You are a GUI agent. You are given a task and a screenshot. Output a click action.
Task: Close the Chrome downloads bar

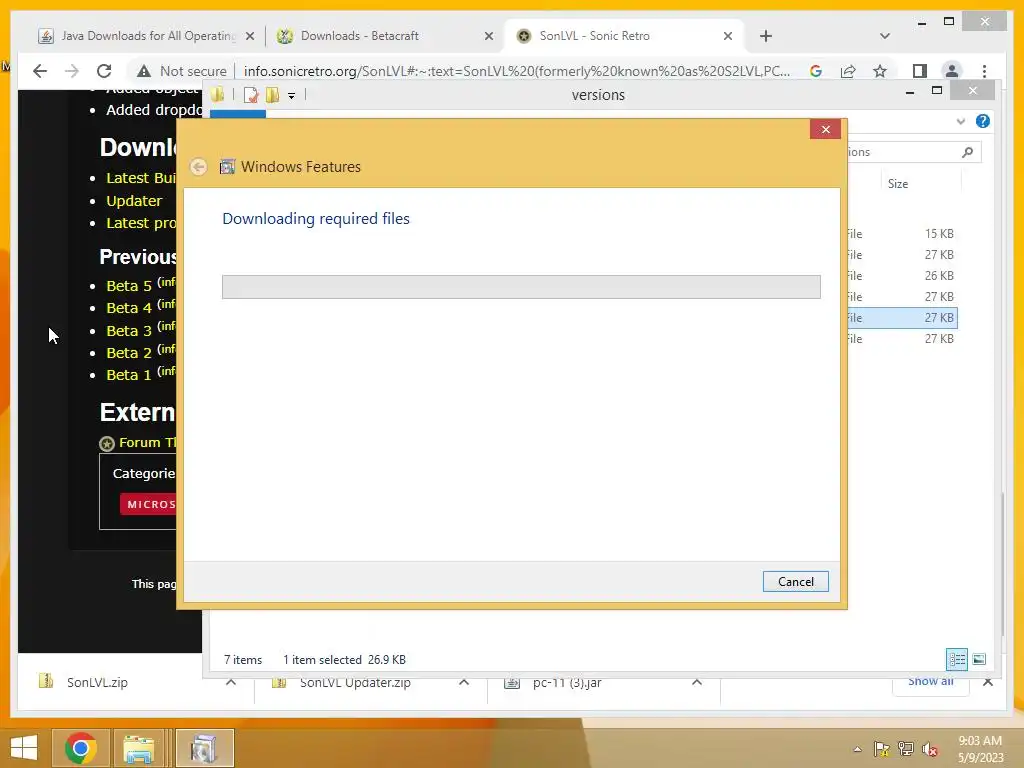pyautogui.click(x=987, y=682)
